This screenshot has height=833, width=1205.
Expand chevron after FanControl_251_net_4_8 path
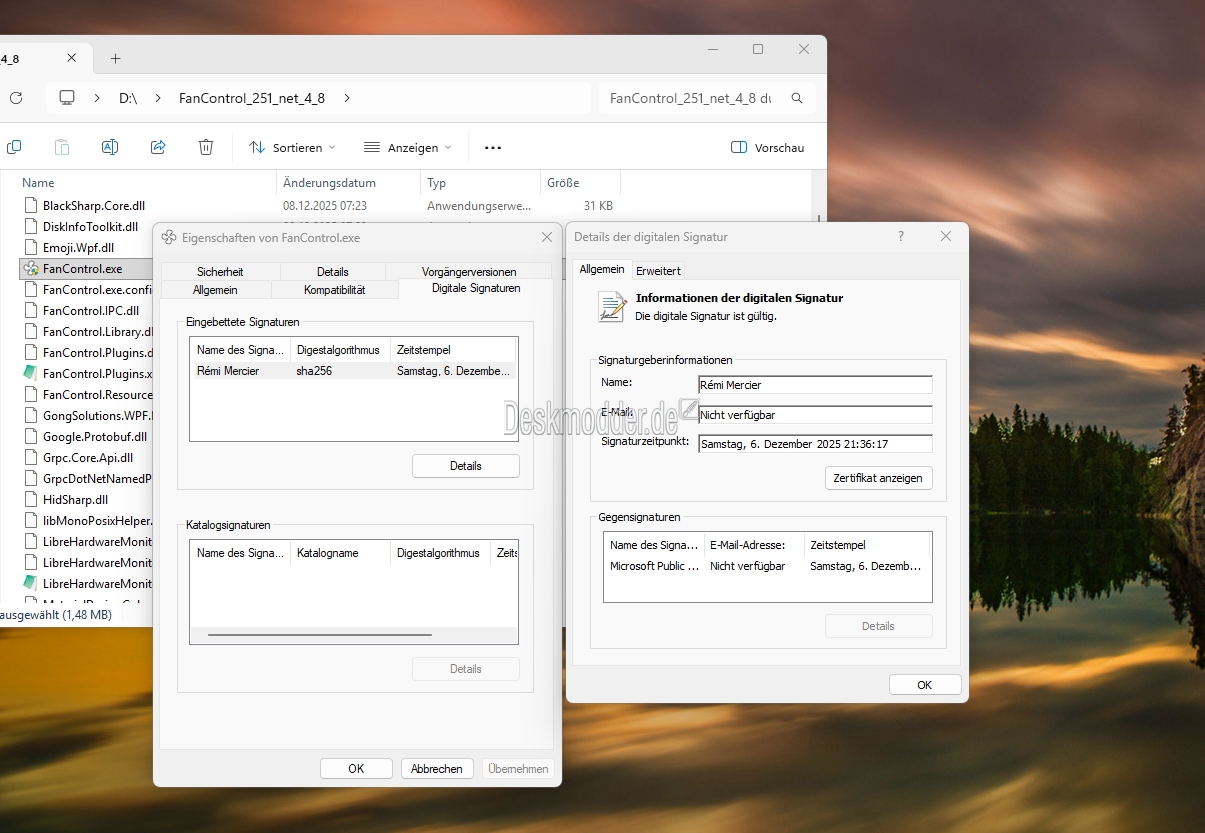(347, 98)
